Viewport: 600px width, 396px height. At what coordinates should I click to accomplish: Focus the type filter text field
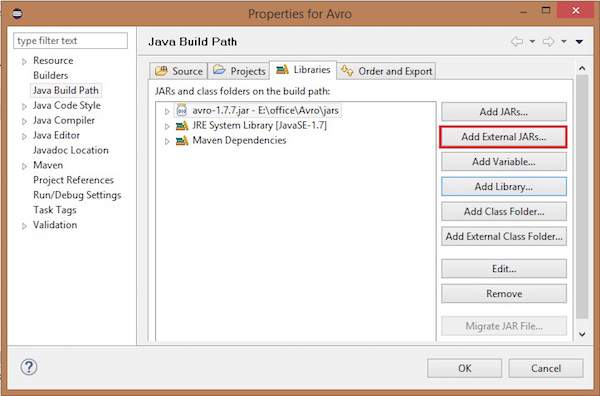coord(70,41)
